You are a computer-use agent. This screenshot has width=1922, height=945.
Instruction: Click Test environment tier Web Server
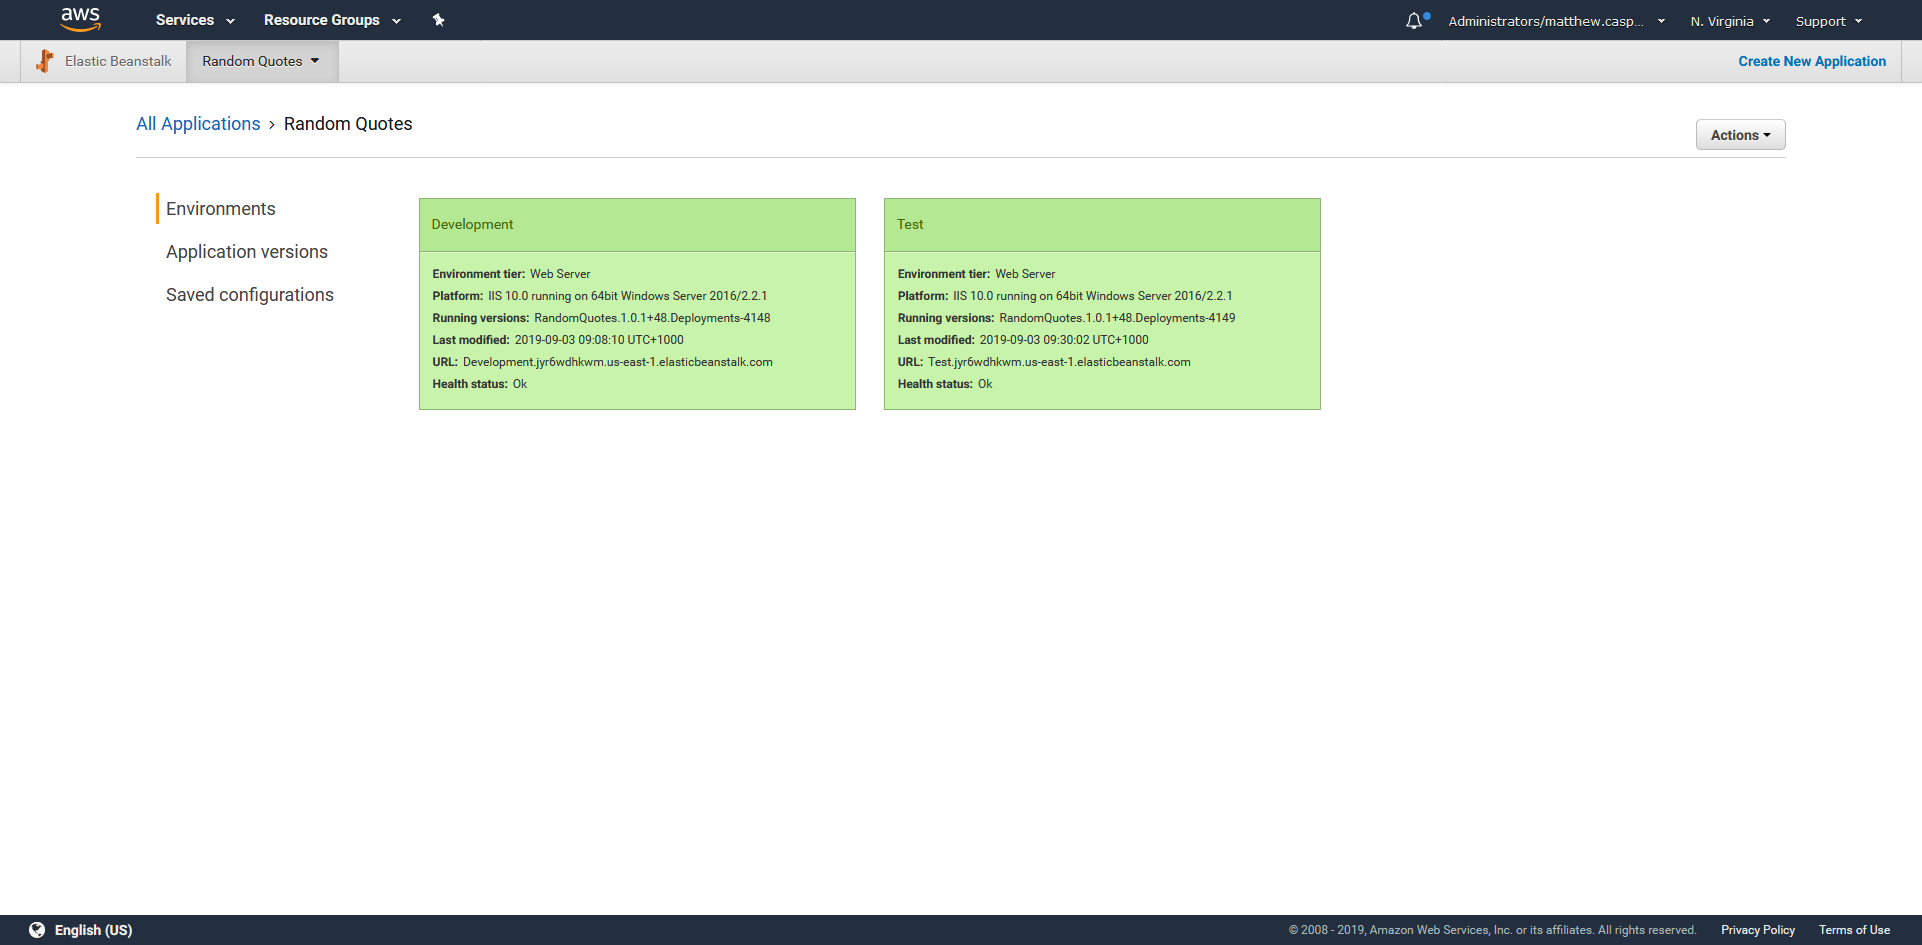tap(1025, 274)
